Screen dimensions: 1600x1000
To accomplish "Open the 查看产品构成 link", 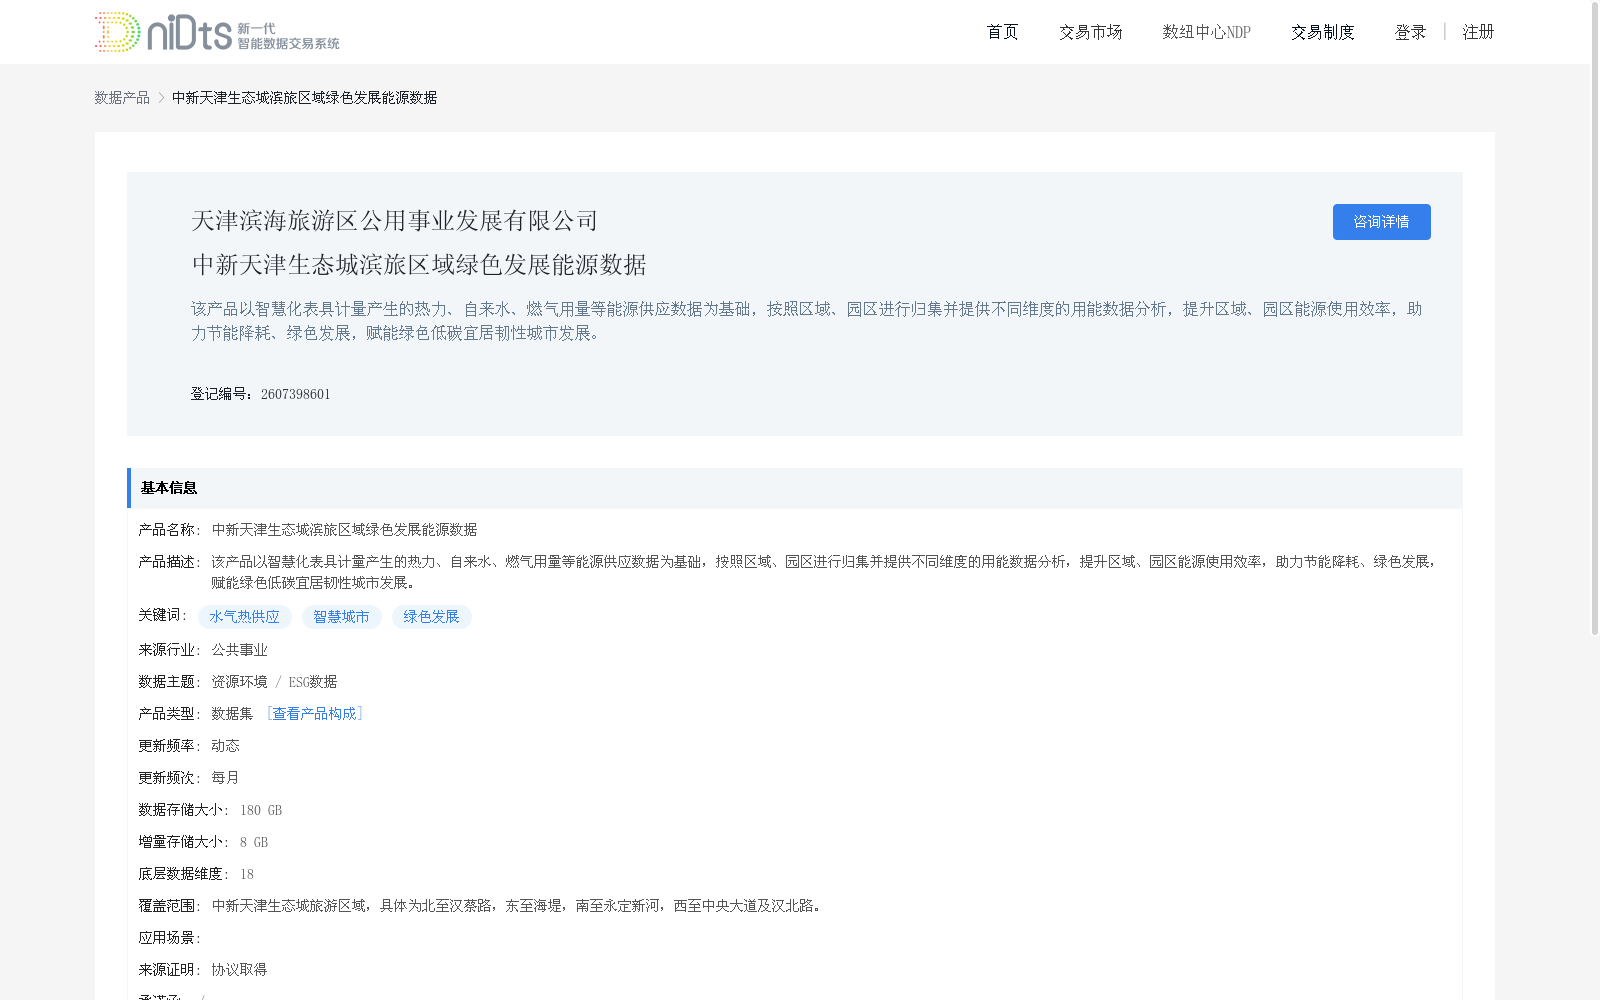I will pos(314,713).
